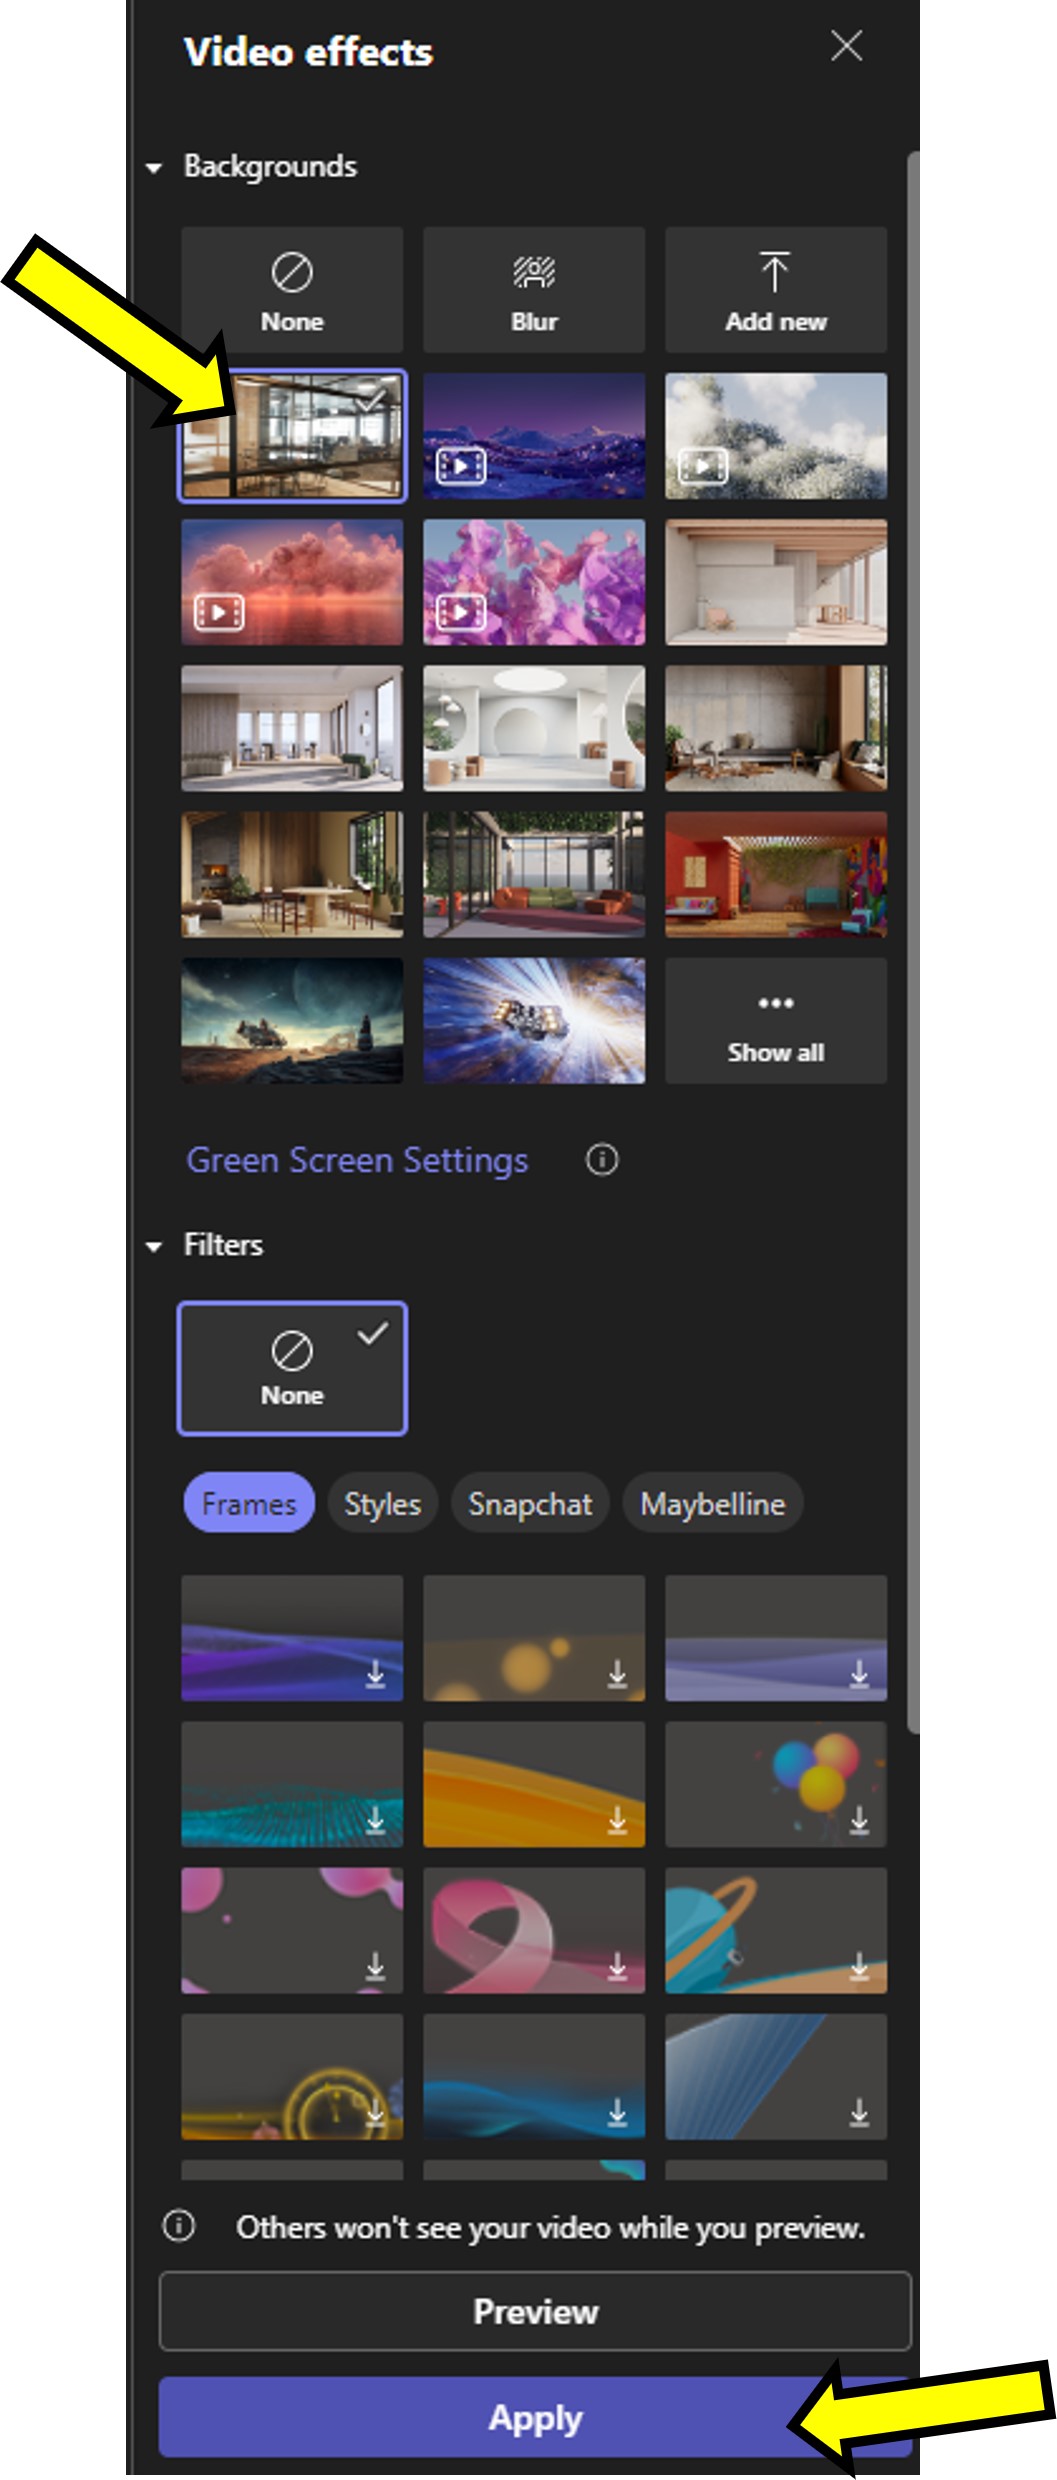Select the None filter option

291,1368
